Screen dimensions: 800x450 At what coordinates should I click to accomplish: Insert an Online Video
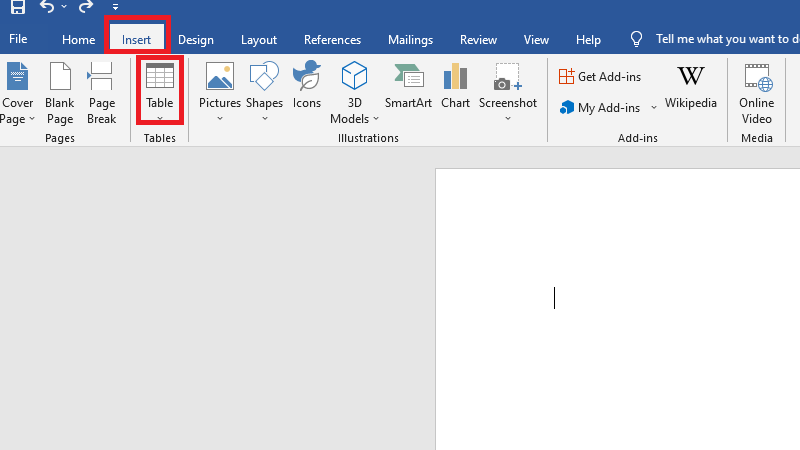[x=756, y=93]
